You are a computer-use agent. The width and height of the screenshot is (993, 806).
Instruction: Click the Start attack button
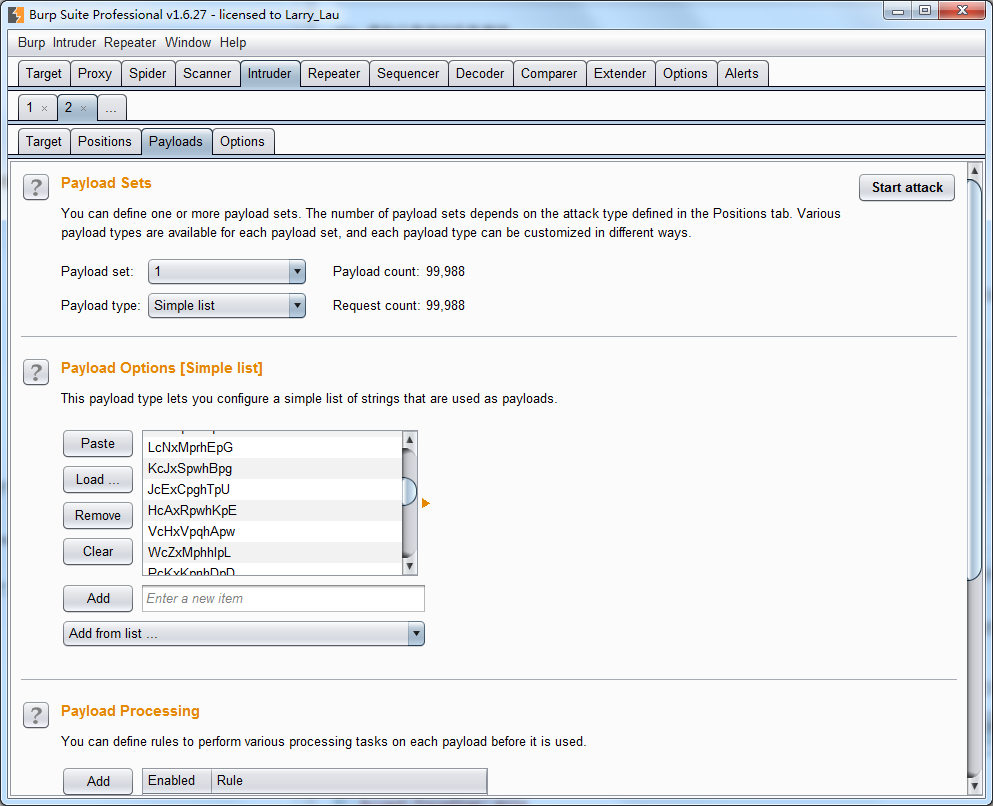[907, 187]
